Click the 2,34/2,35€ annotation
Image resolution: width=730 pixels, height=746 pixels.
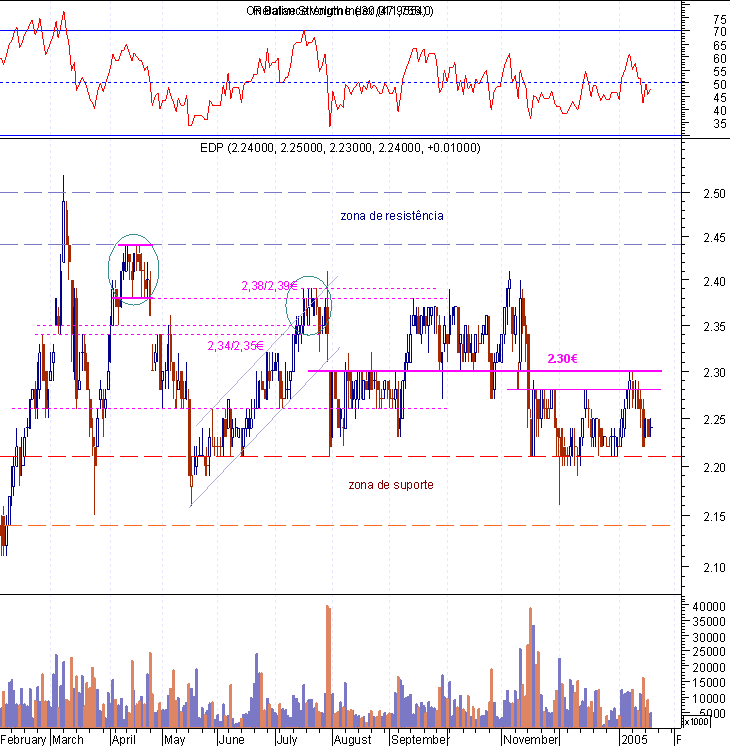pyautogui.click(x=235, y=345)
